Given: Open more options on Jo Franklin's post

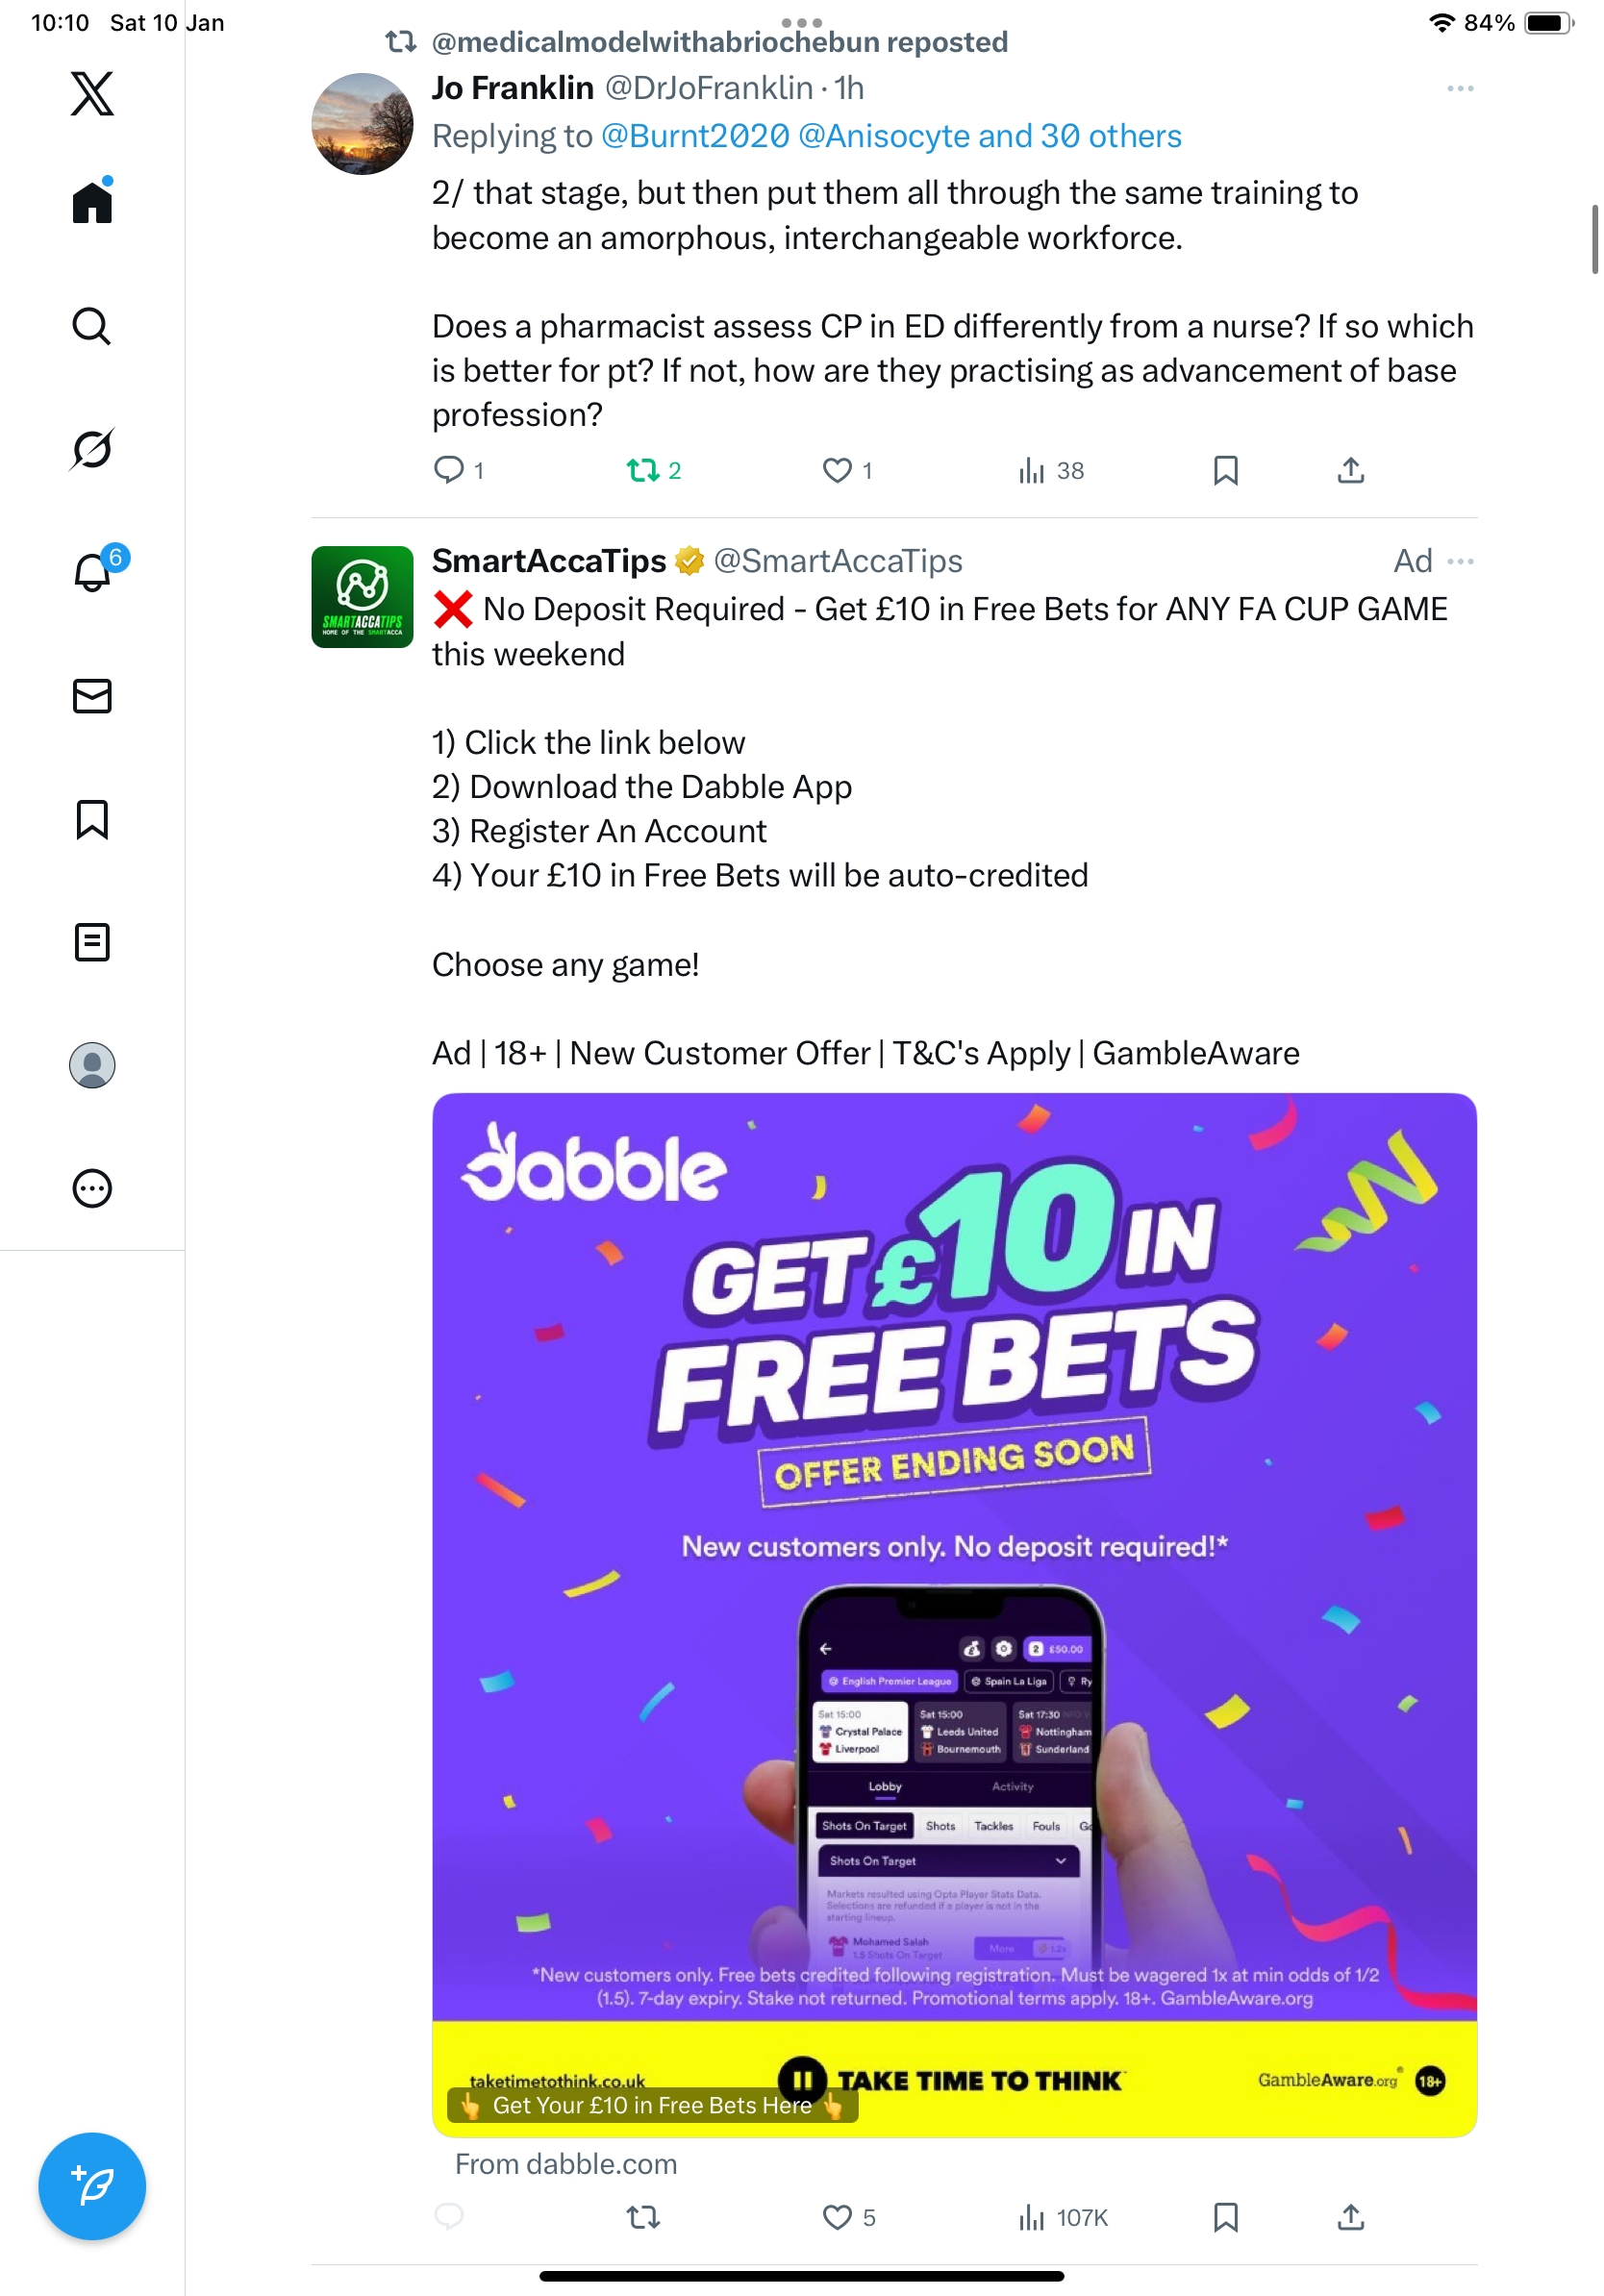Looking at the screenshot, I should coord(1460,89).
